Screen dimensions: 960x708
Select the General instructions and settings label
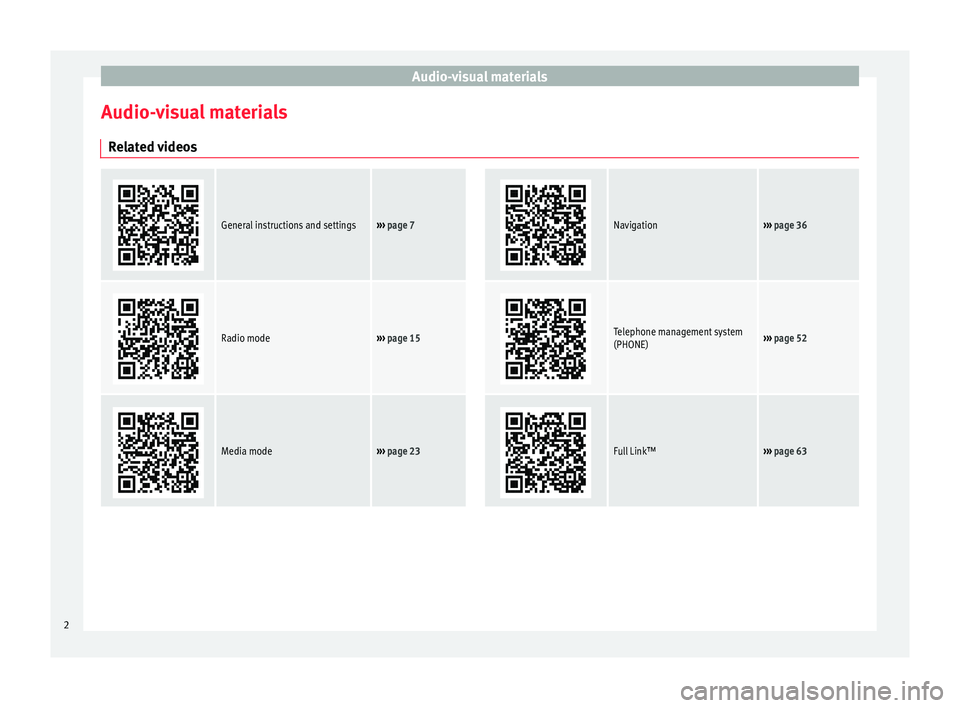(x=289, y=225)
